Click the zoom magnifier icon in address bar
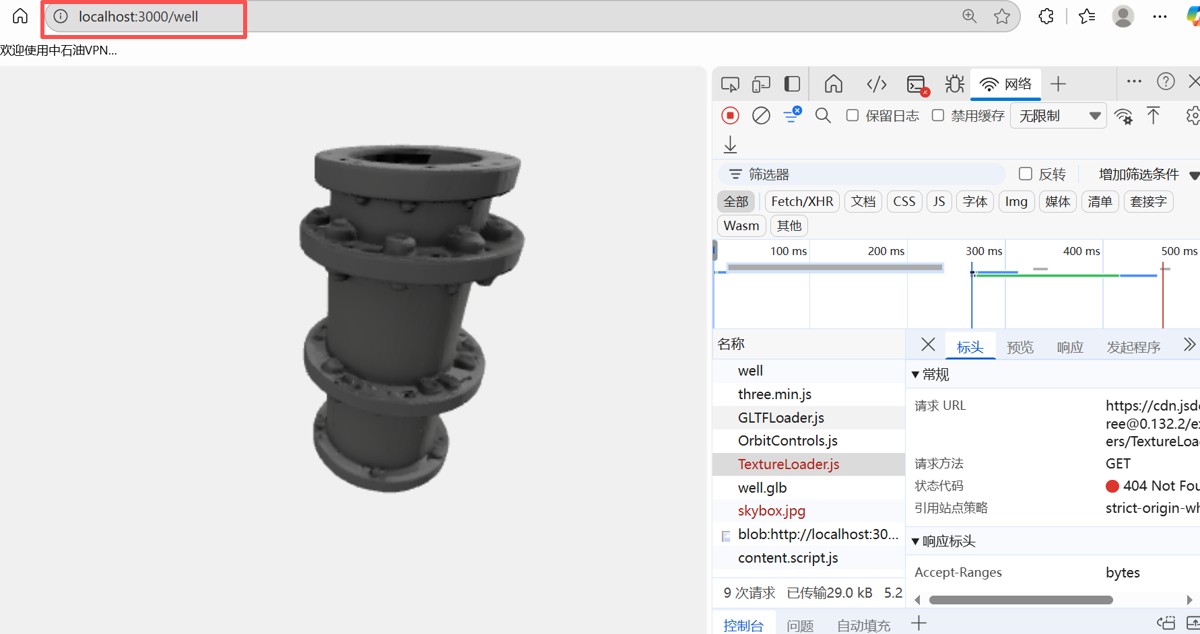Image resolution: width=1200 pixels, height=634 pixels. pyautogui.click(x=969, y=16)
